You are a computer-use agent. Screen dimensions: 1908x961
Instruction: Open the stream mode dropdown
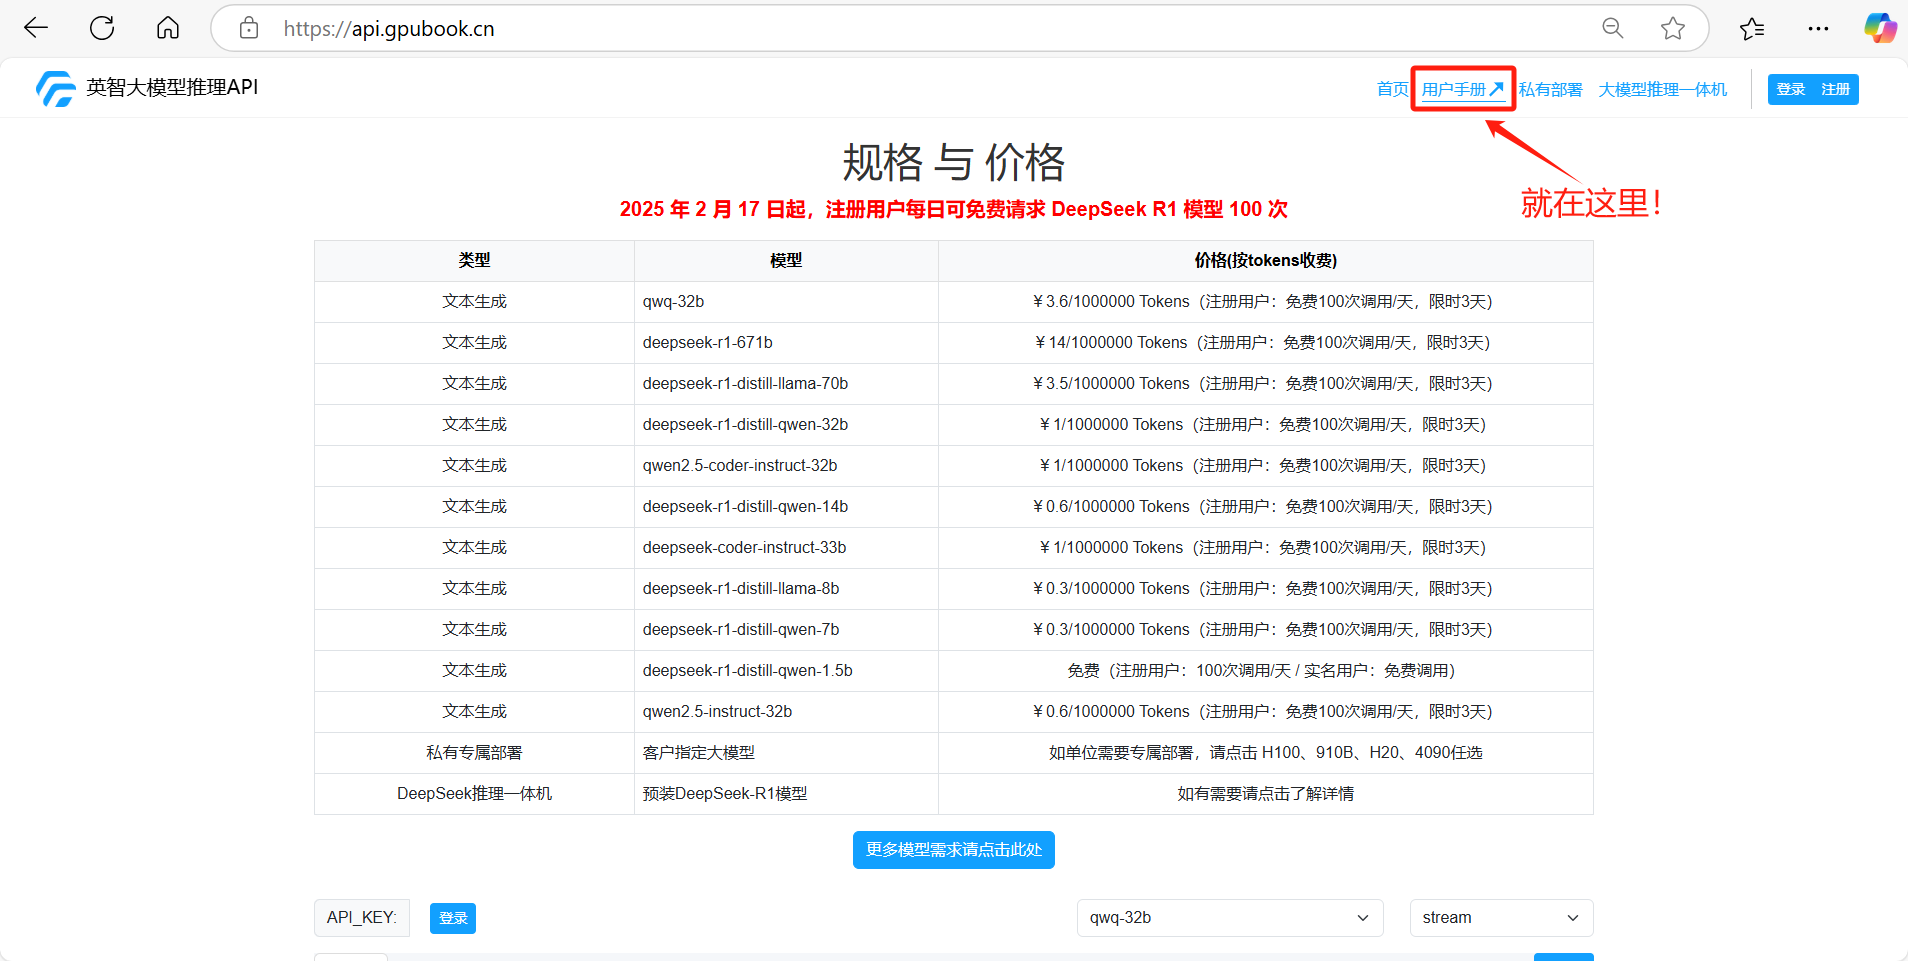[x=1501, y=918]
